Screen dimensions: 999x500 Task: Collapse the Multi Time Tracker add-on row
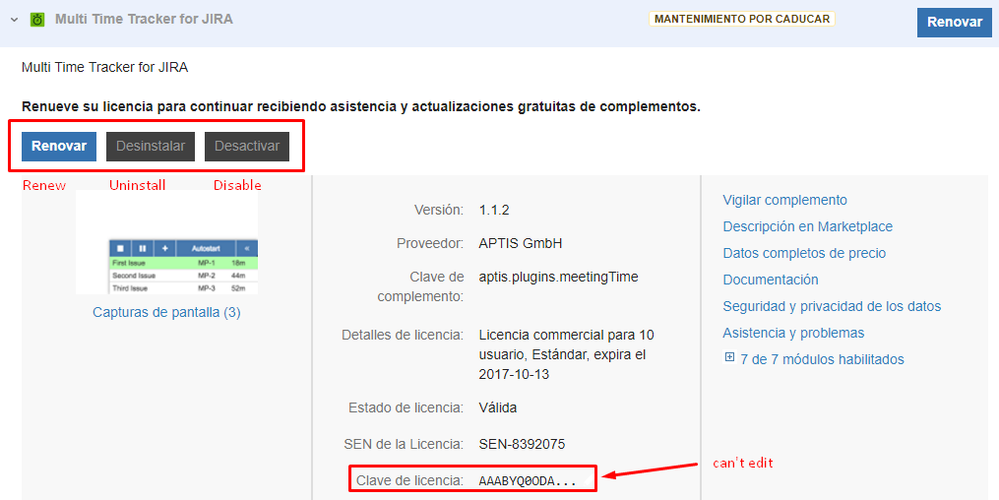pyautogui.click(x=14, y=20)
